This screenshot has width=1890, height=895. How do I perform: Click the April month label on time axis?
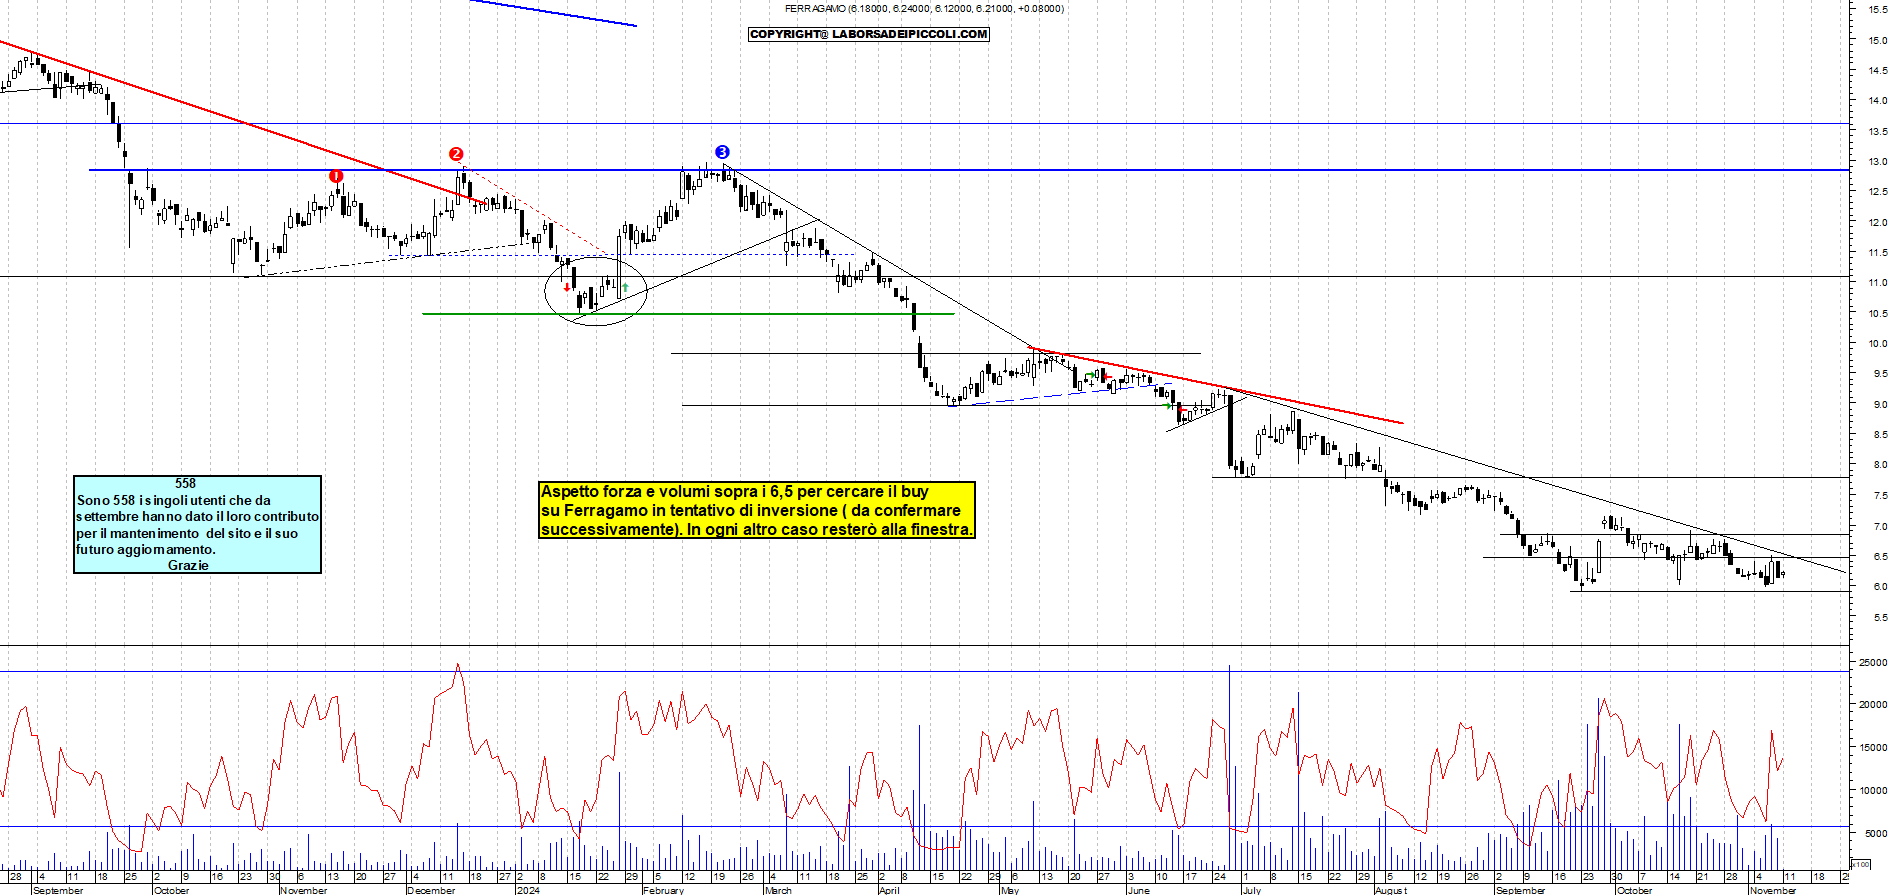point(889,890)
